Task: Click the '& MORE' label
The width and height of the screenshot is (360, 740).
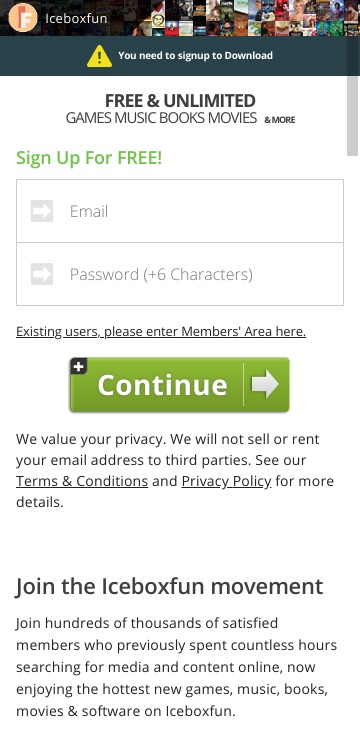Action: [x=280, y=120]
